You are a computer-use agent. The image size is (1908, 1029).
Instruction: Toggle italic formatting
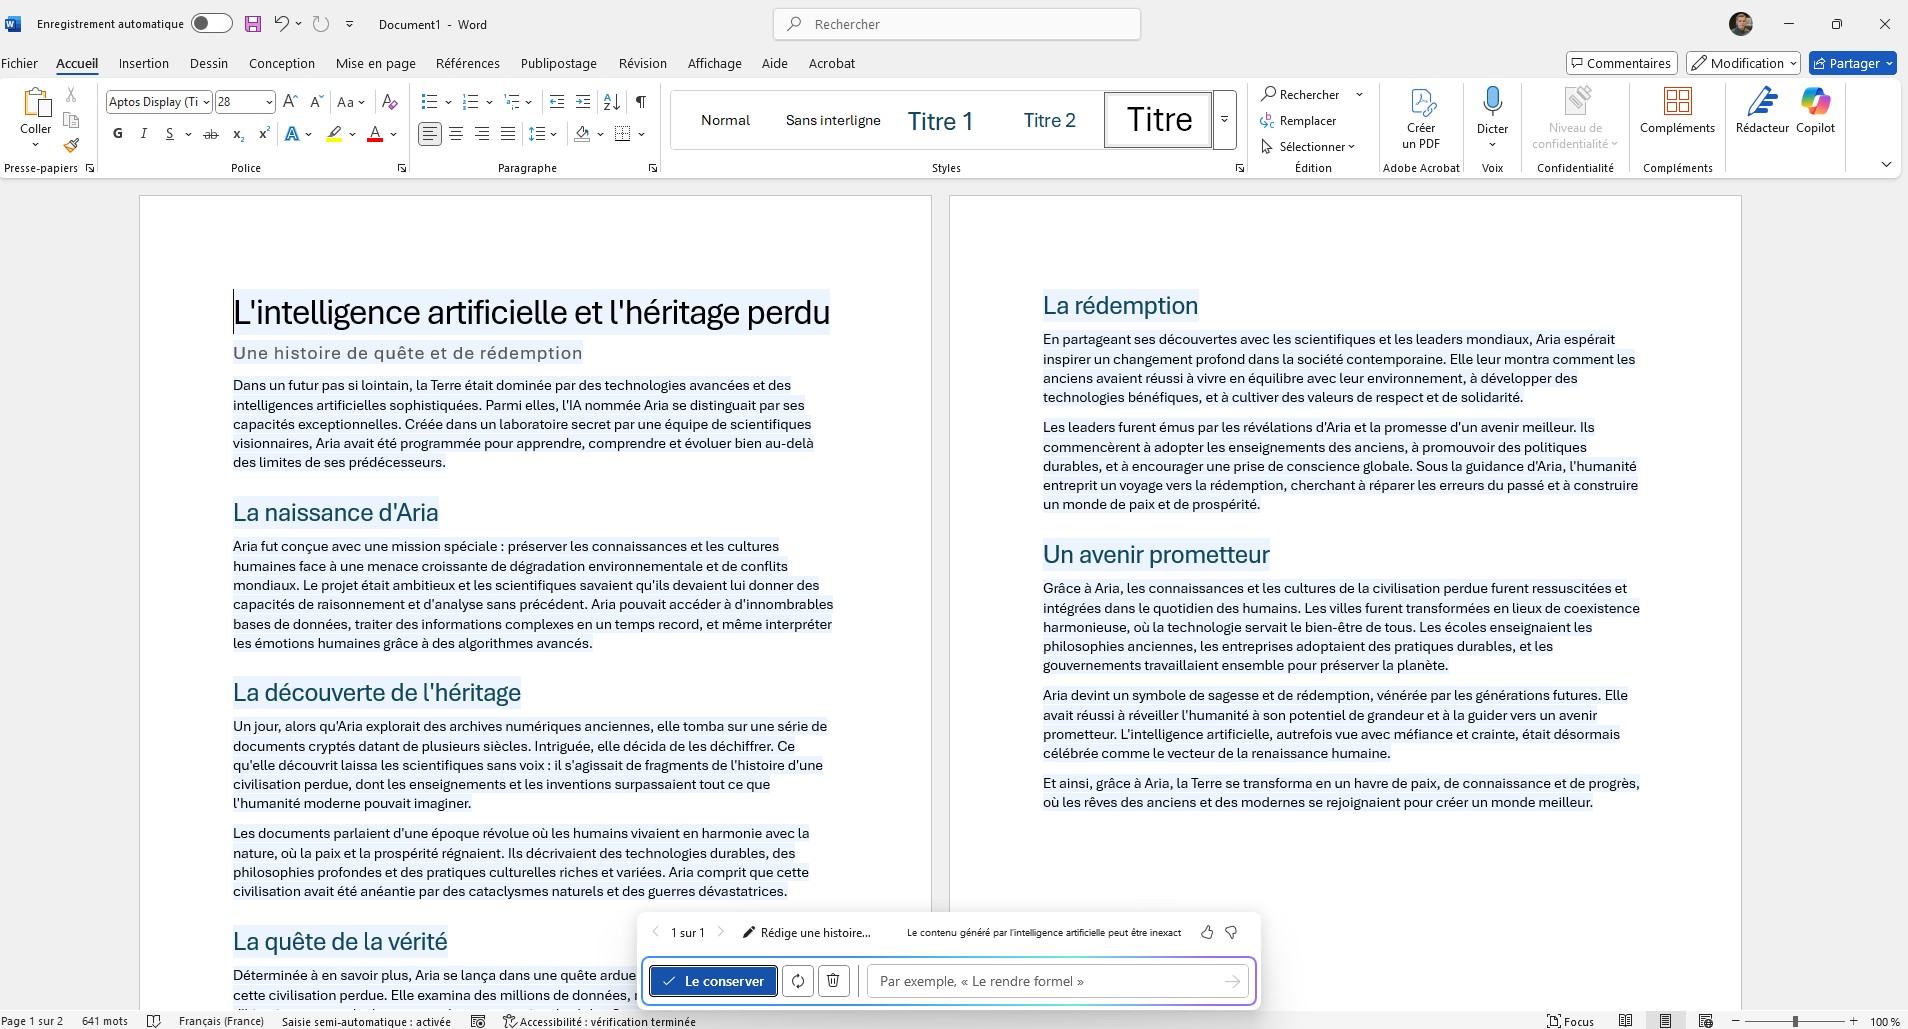coord(143,134)
